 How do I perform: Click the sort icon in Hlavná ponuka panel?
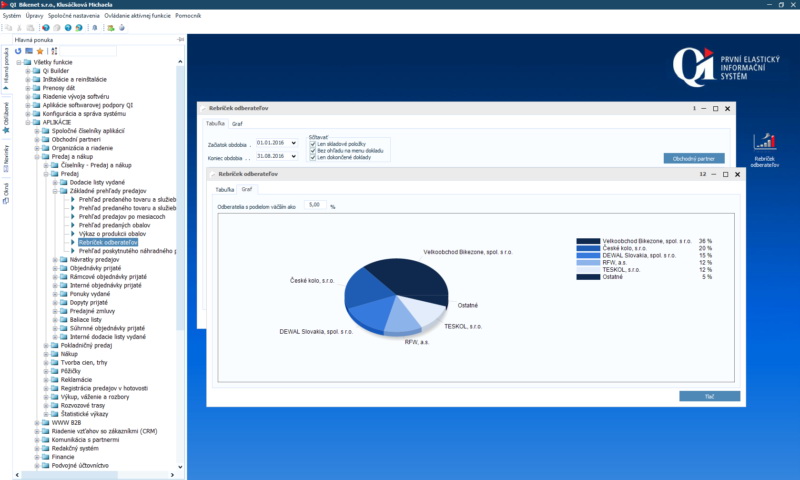point(55,51)
